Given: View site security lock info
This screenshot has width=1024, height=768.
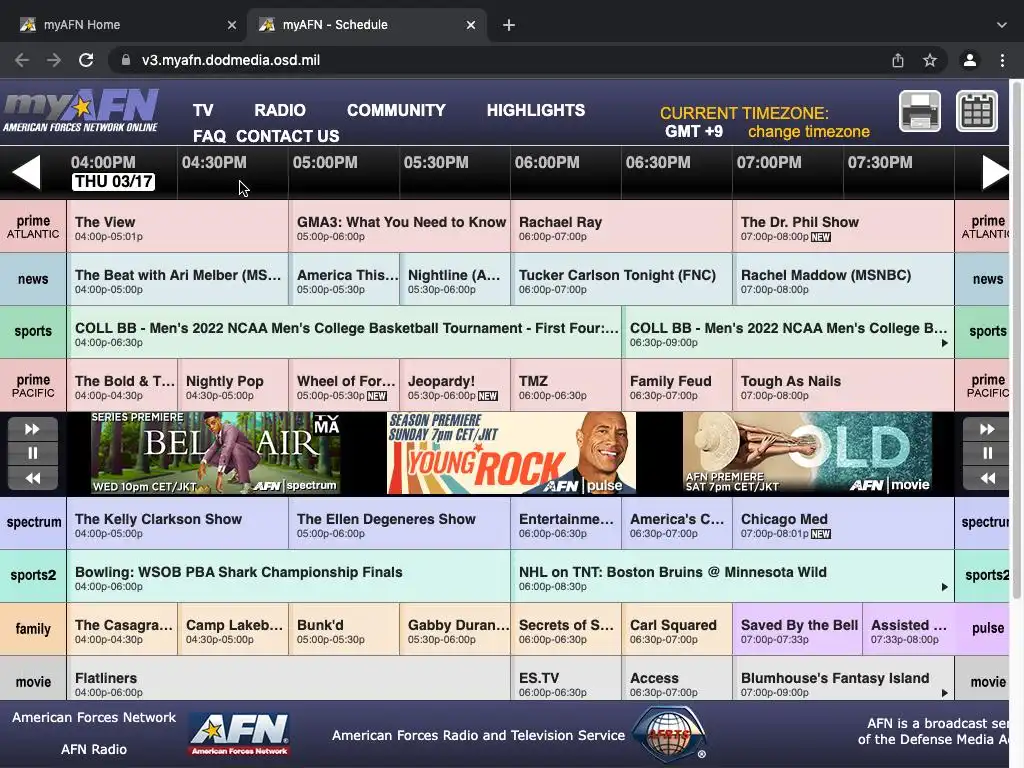Looking at the screenshot, I should pyautogui.click(x=125, y=60).
